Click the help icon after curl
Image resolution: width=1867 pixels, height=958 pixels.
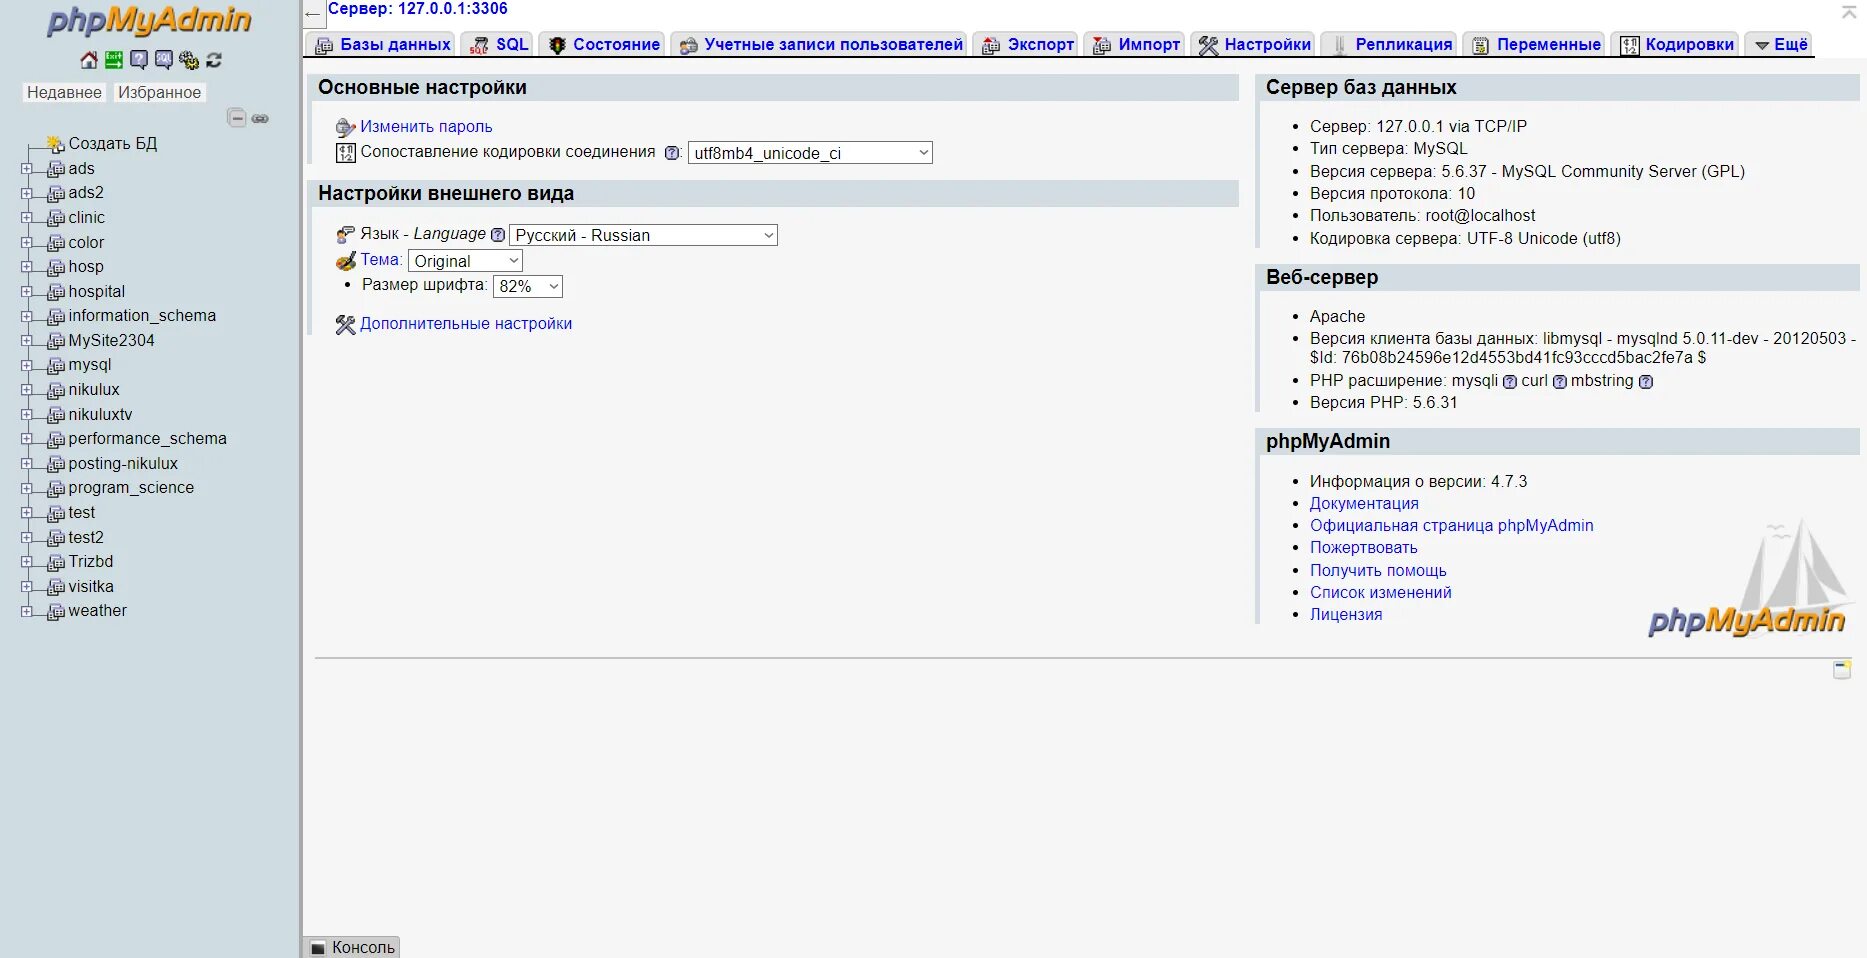pos(1560,382)
